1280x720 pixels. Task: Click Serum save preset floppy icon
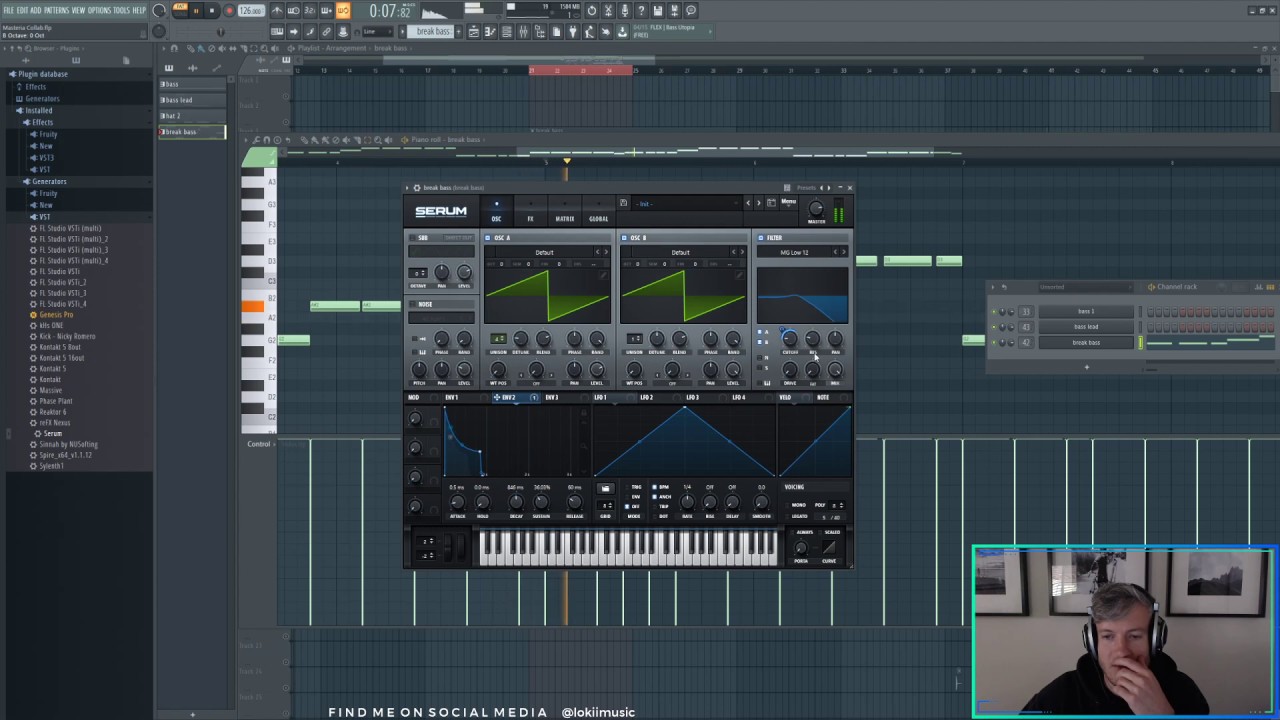623,203
